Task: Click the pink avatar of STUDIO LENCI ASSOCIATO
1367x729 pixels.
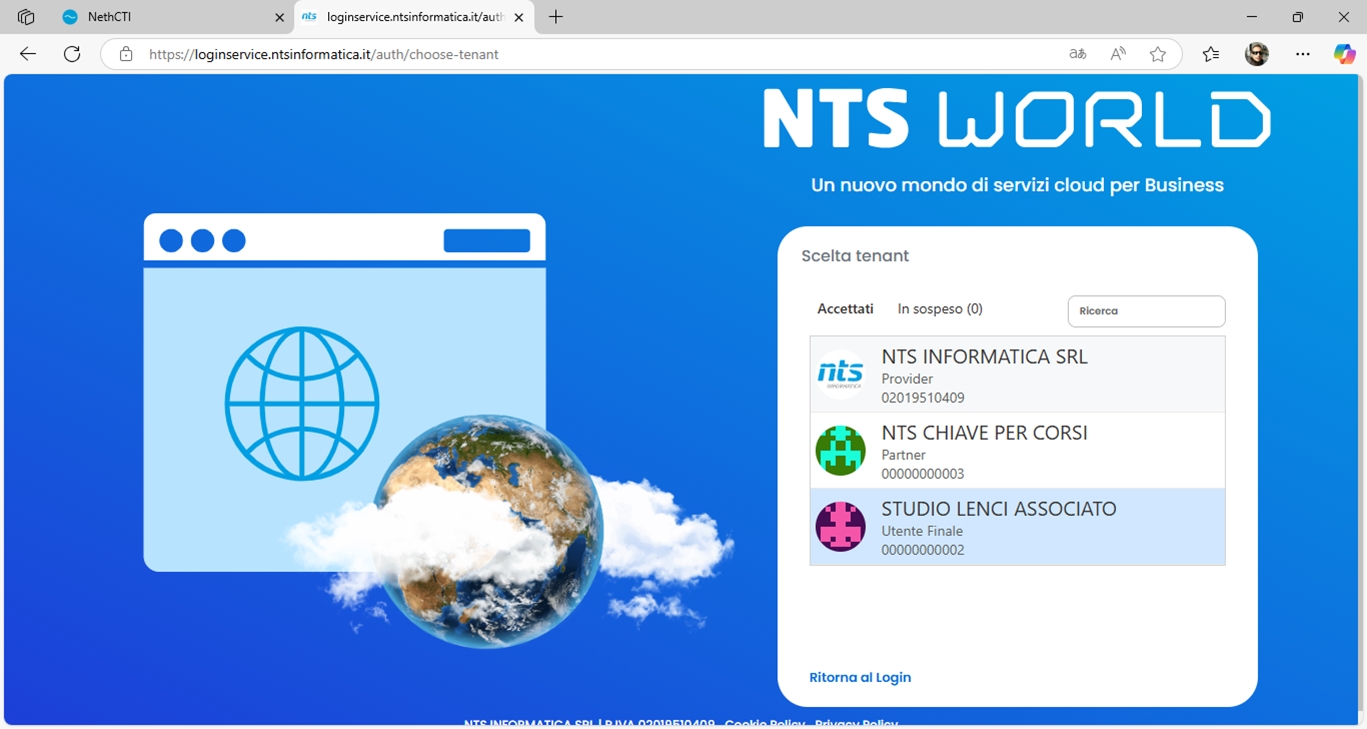Action: tap(840, 526)
